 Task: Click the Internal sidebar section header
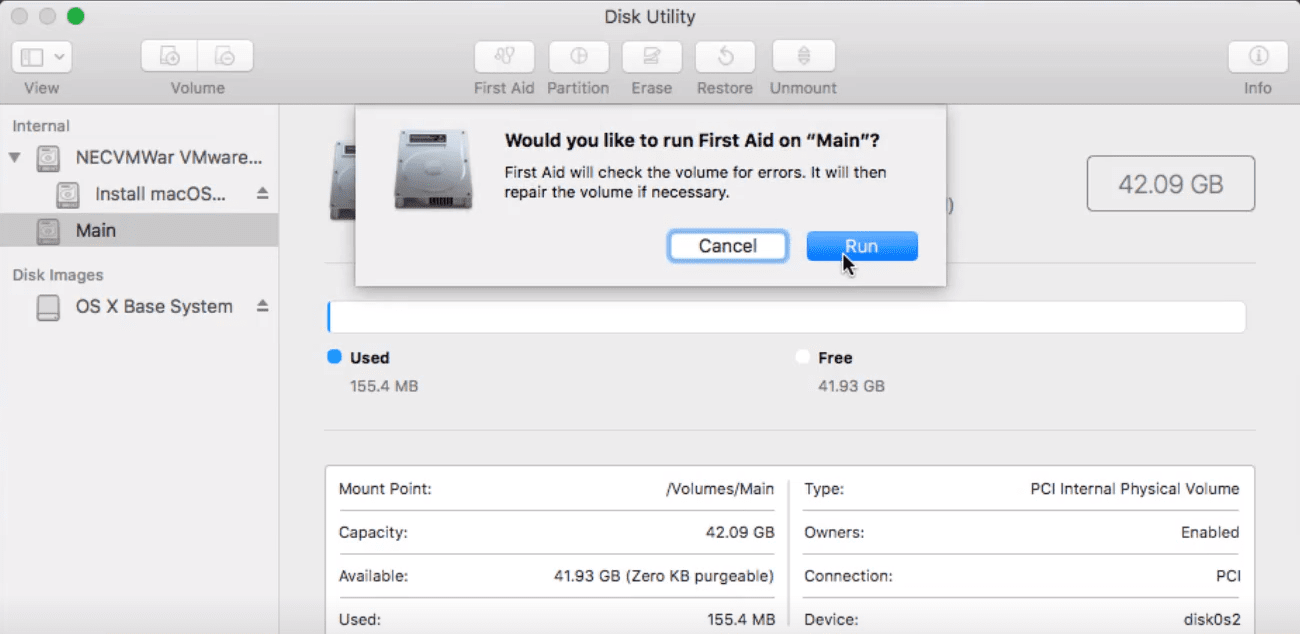pos(41,126)
